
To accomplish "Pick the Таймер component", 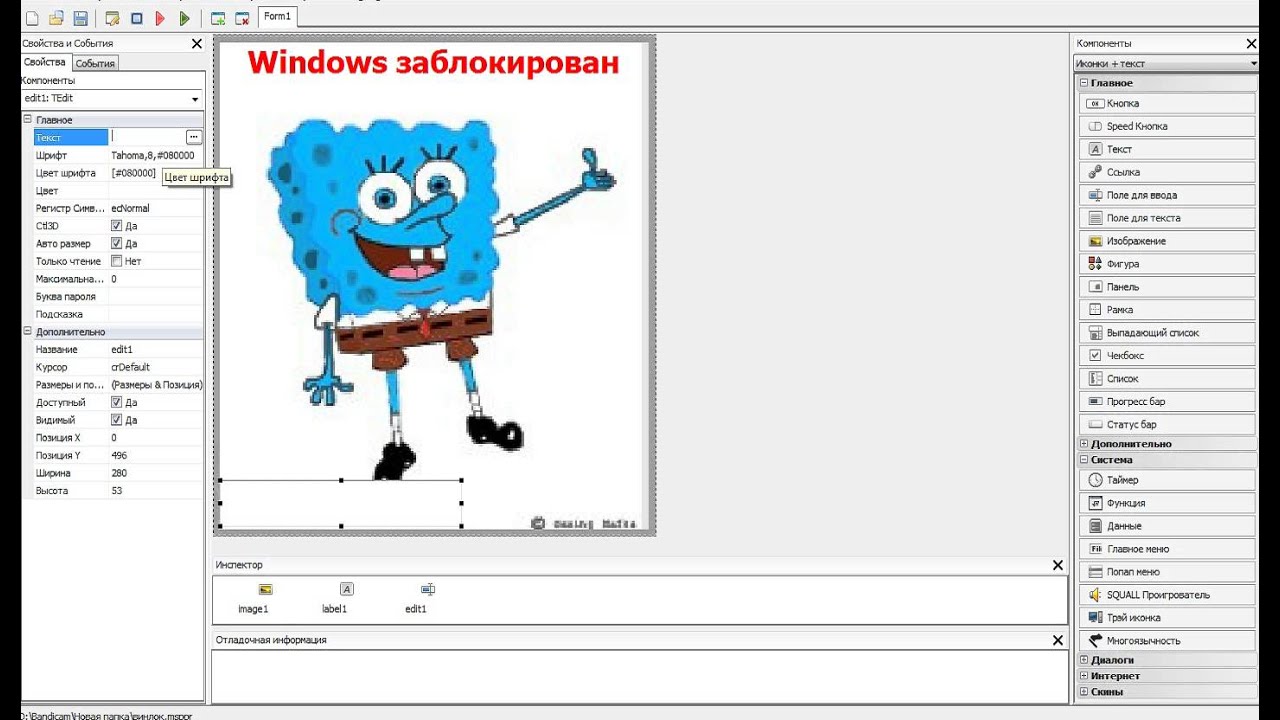I will (1167, 480).
